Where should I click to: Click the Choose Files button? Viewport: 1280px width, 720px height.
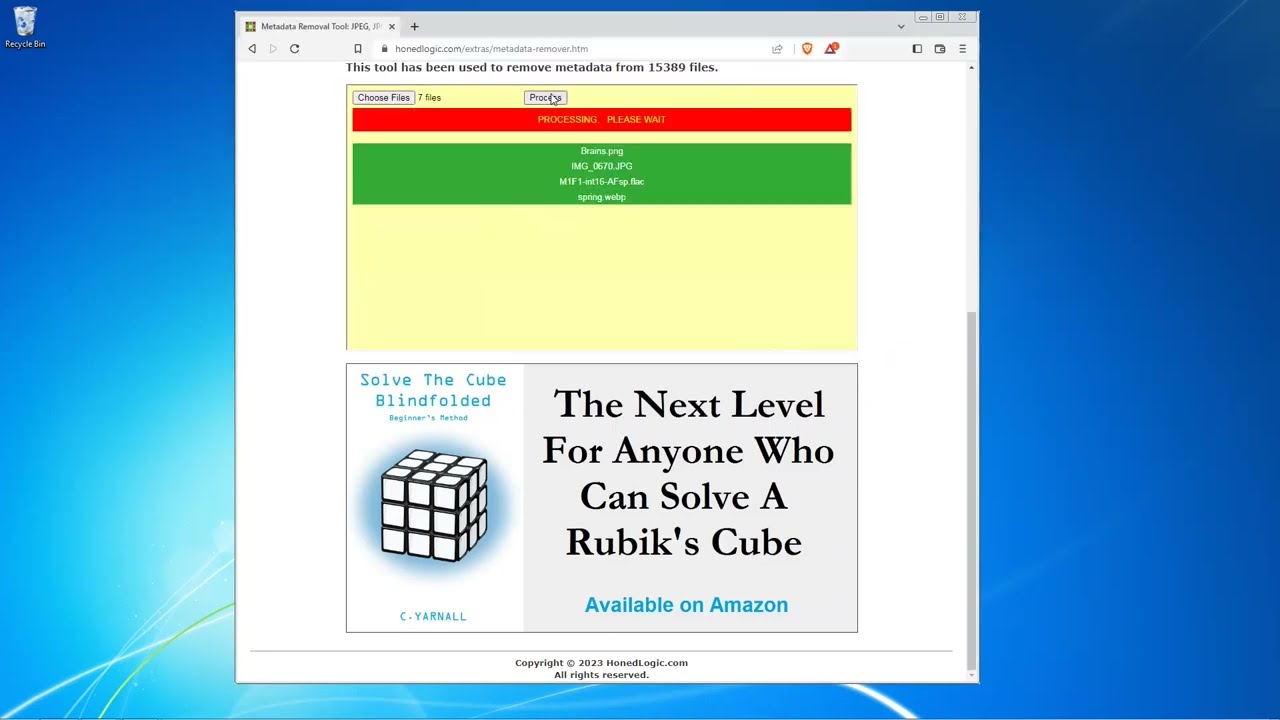pyautogui.click(x=383, y=98)
